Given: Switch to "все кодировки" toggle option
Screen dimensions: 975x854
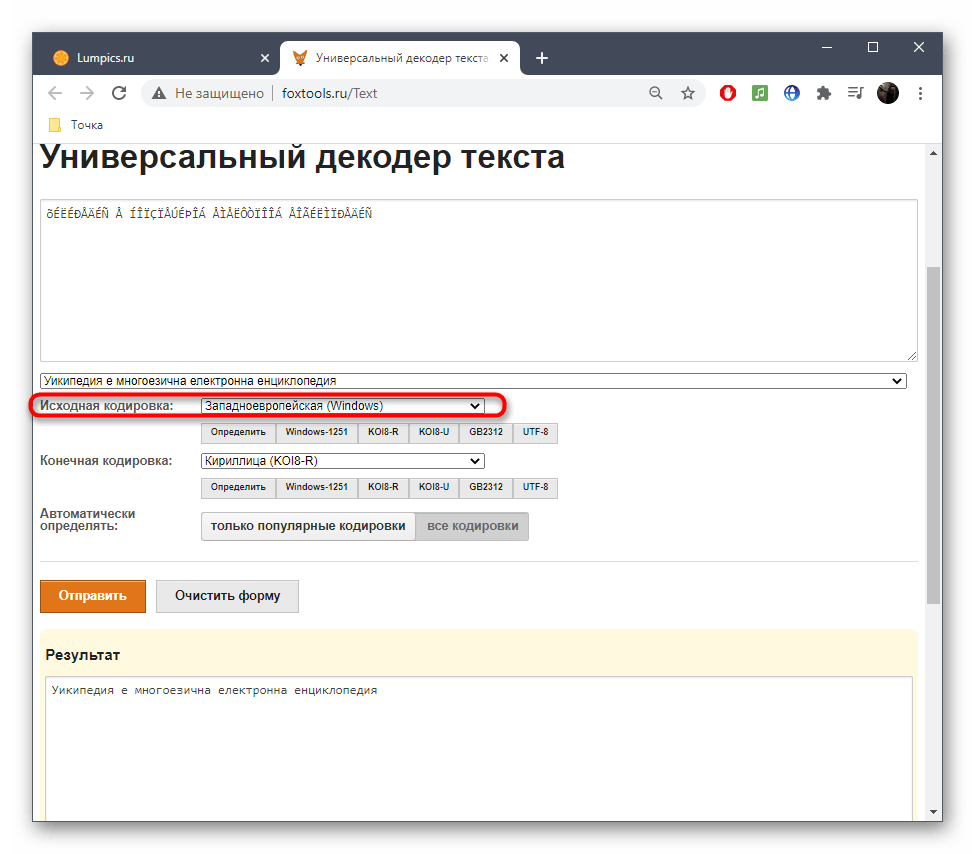Looking at the screenshot, I should tap(472, 526).
